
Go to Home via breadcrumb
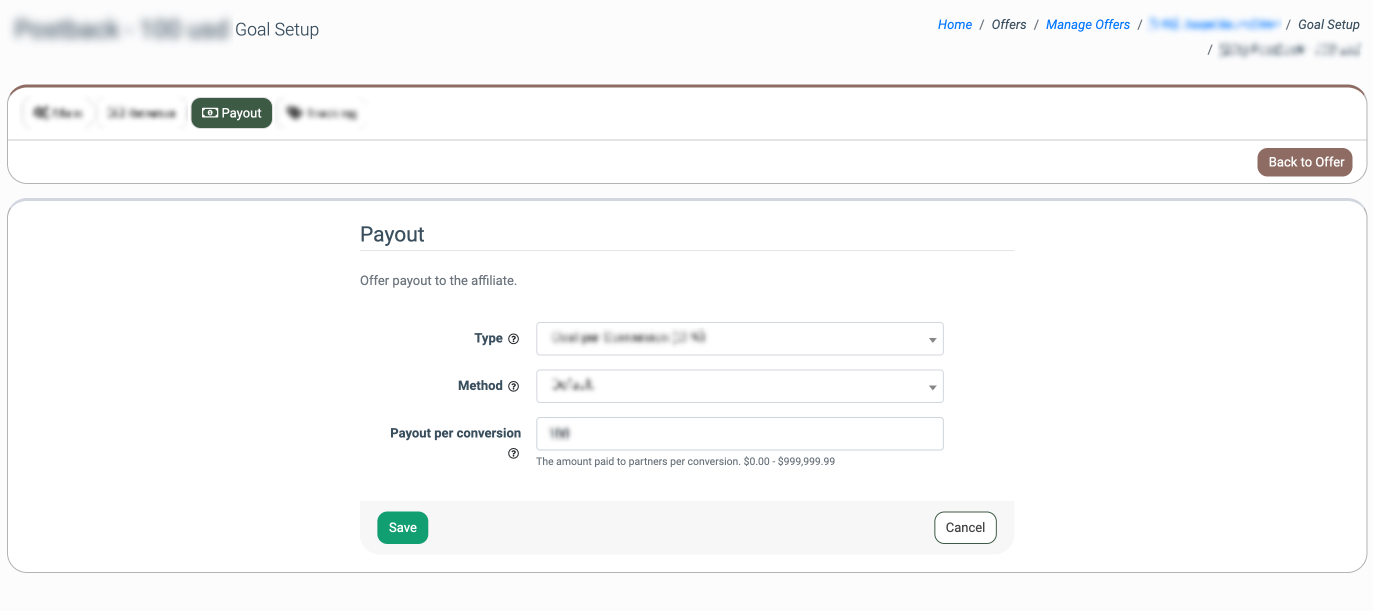(x=954, y=25)
